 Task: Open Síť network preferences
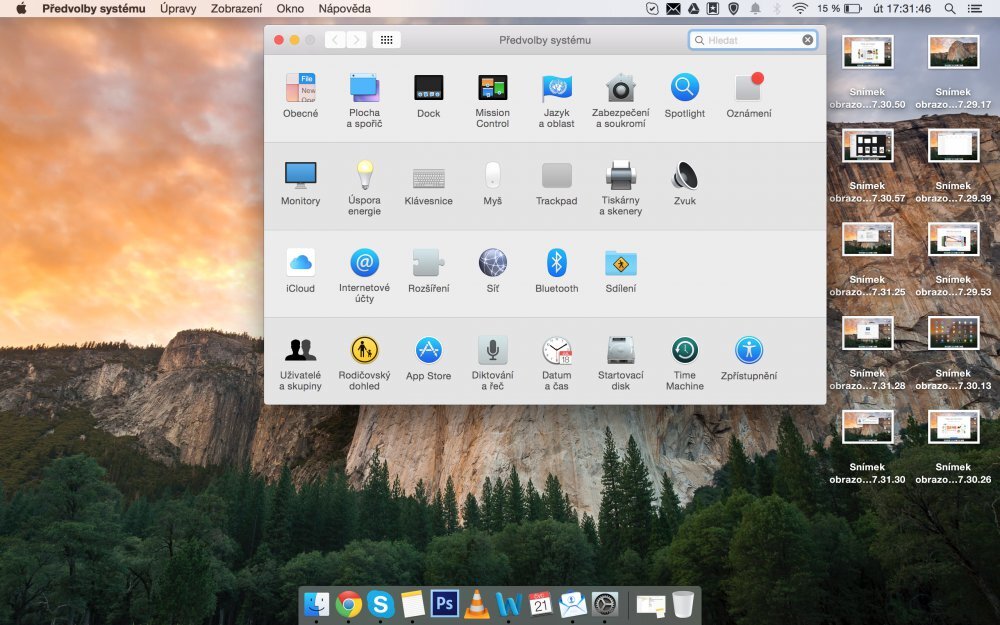(x=492, y=262)
